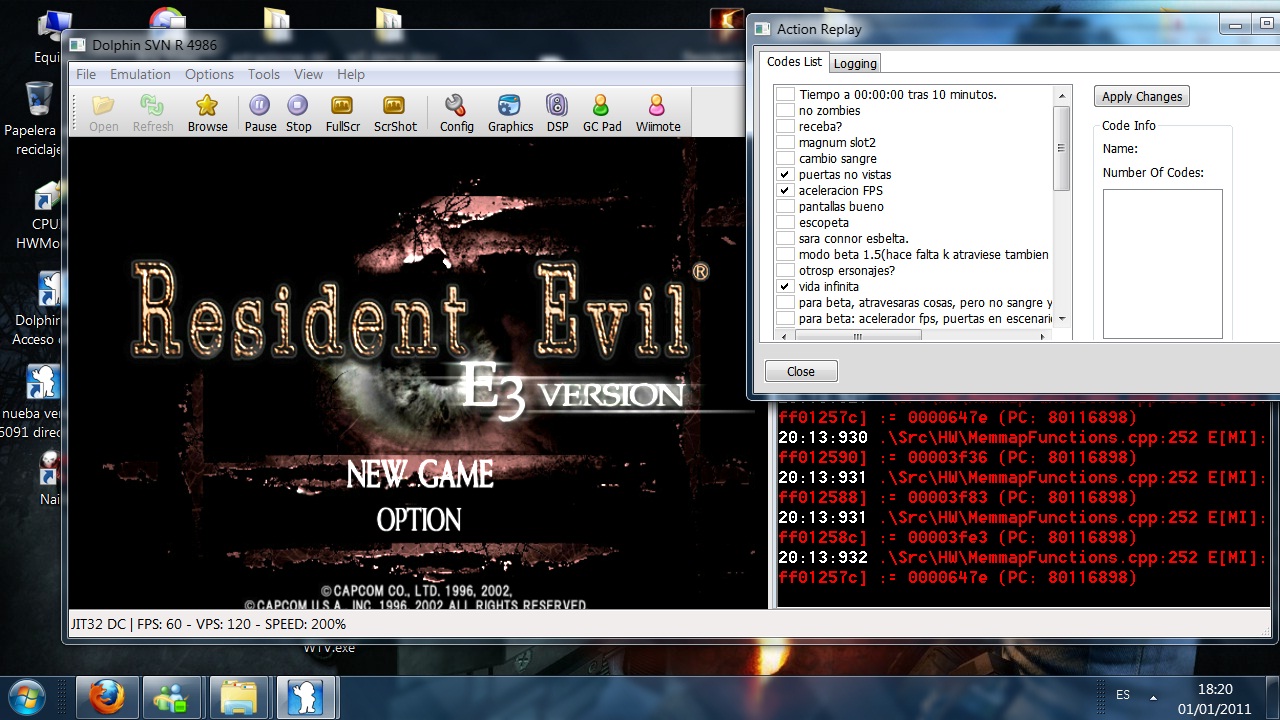
Task: Disable the 'vida infinita' cheat
Action: [785, 286]
